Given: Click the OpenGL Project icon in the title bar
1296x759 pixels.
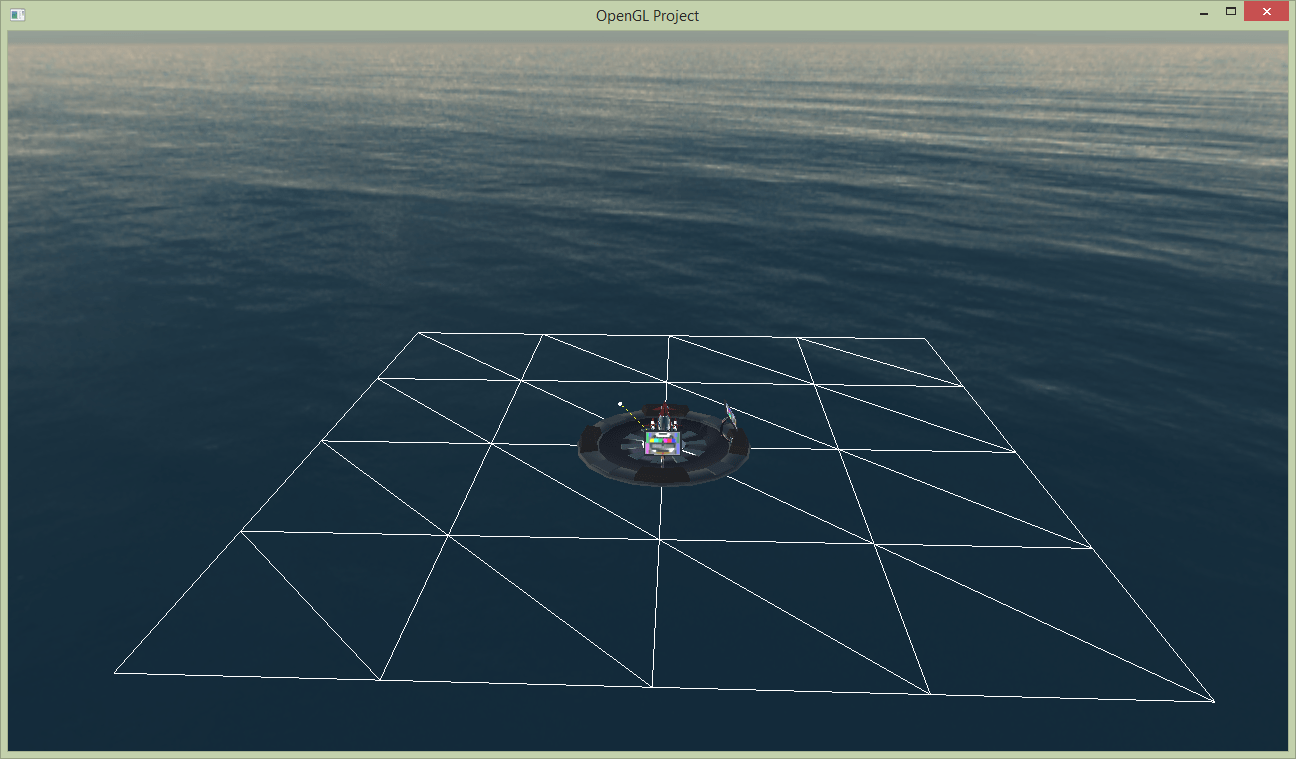Looking at the screenshot, I should pos(17,15).
